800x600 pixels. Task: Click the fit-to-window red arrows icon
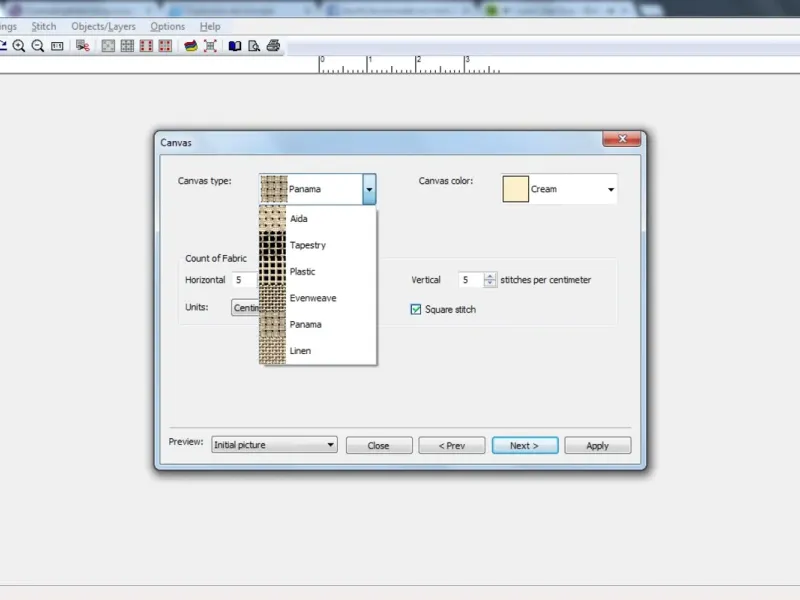[210, 46]
